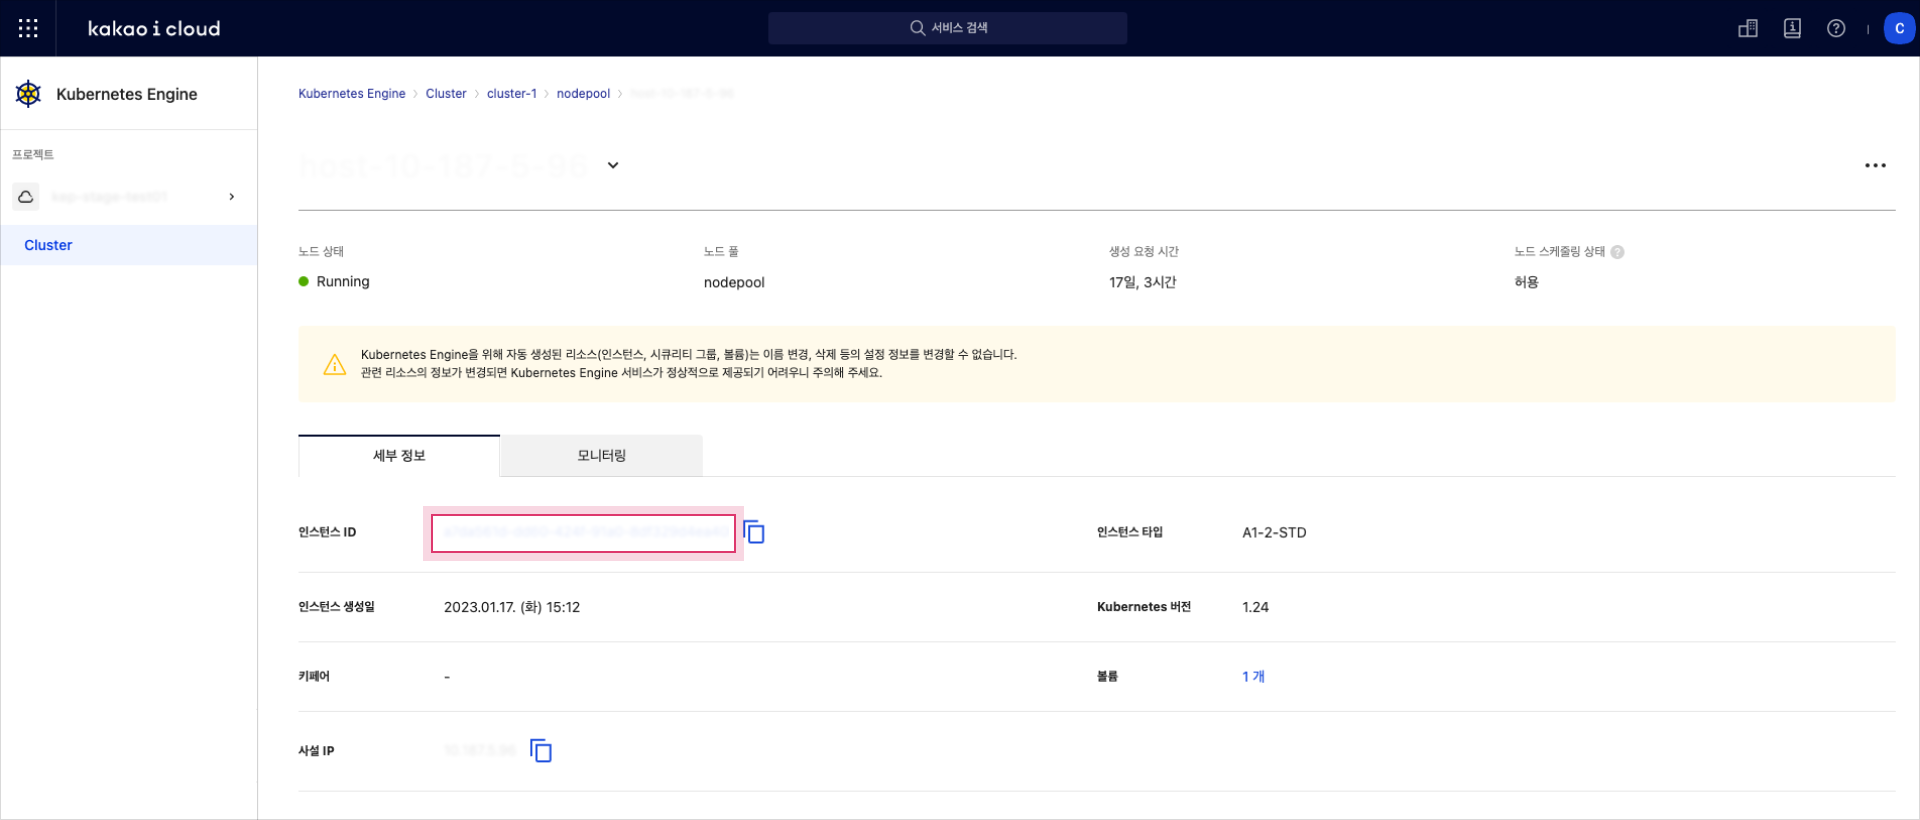1920x820 pixels.
Task: Click the node scheduling status help icon
Action: (x=1617, y=252)
